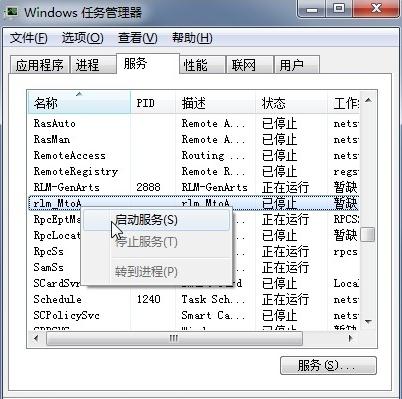402x399 pixels.
Task: Click the horizontal scrollbar right arrow
Action: (x=350, y=338)
